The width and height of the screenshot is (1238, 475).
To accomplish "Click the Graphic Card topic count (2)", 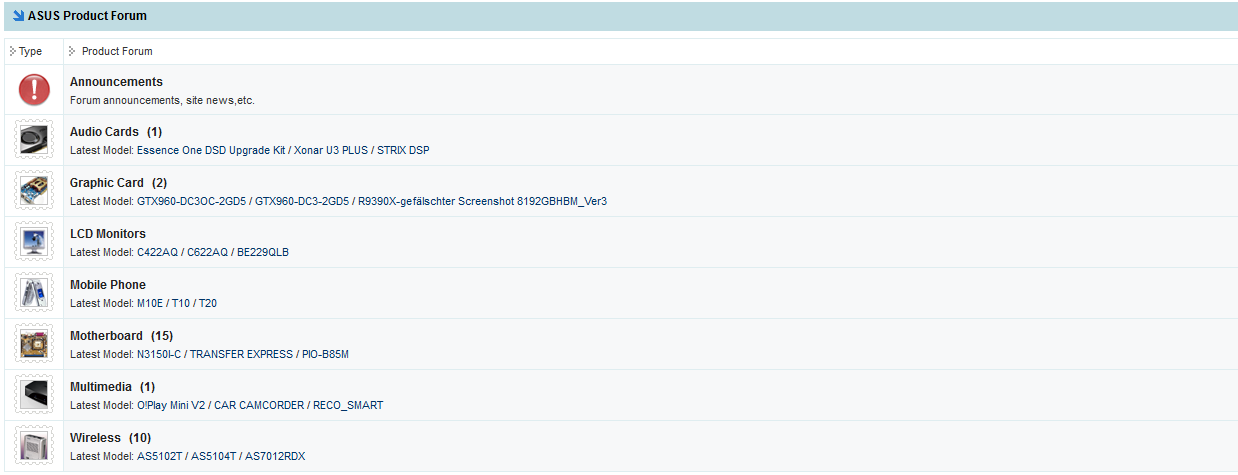I will tap(159, 183).
